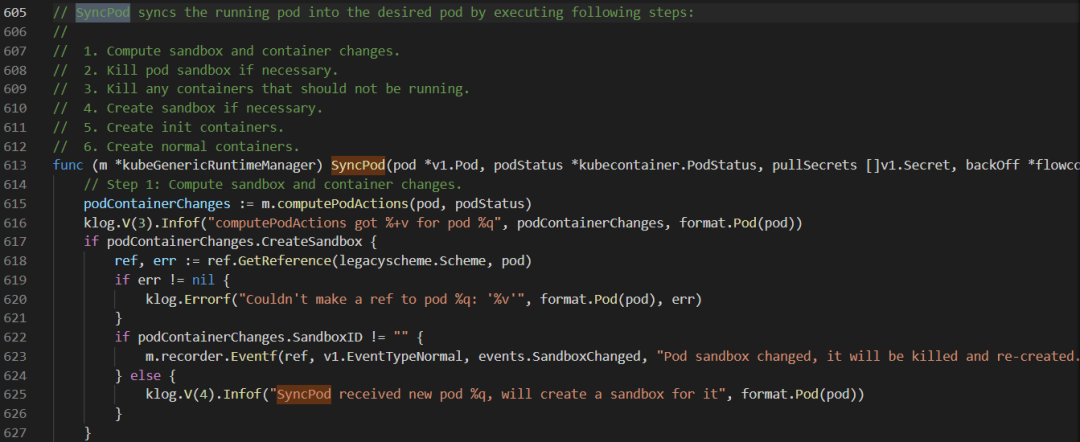Click line number 619 in the gutter
Viewport: 1080px width, 442px height.
point(14,280)
